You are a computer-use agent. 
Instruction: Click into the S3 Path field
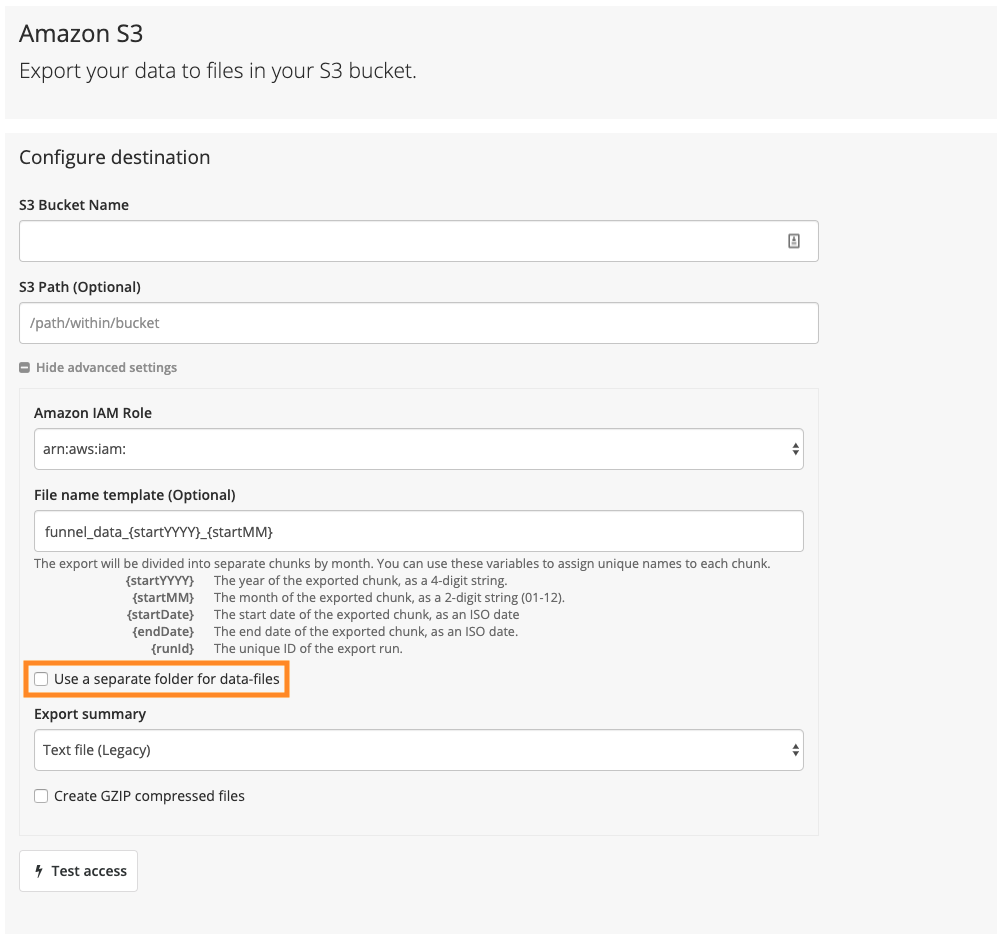tap(418, 323)
